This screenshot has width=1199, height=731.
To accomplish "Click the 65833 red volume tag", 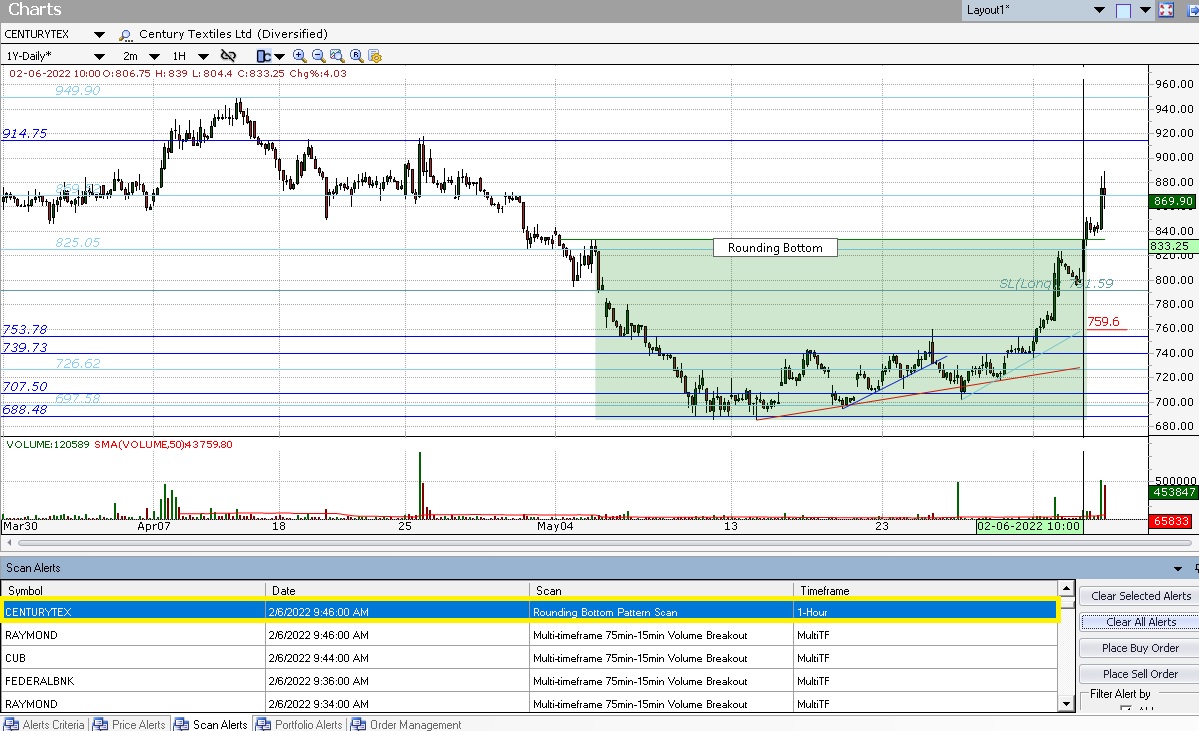I will (1171, 521).
